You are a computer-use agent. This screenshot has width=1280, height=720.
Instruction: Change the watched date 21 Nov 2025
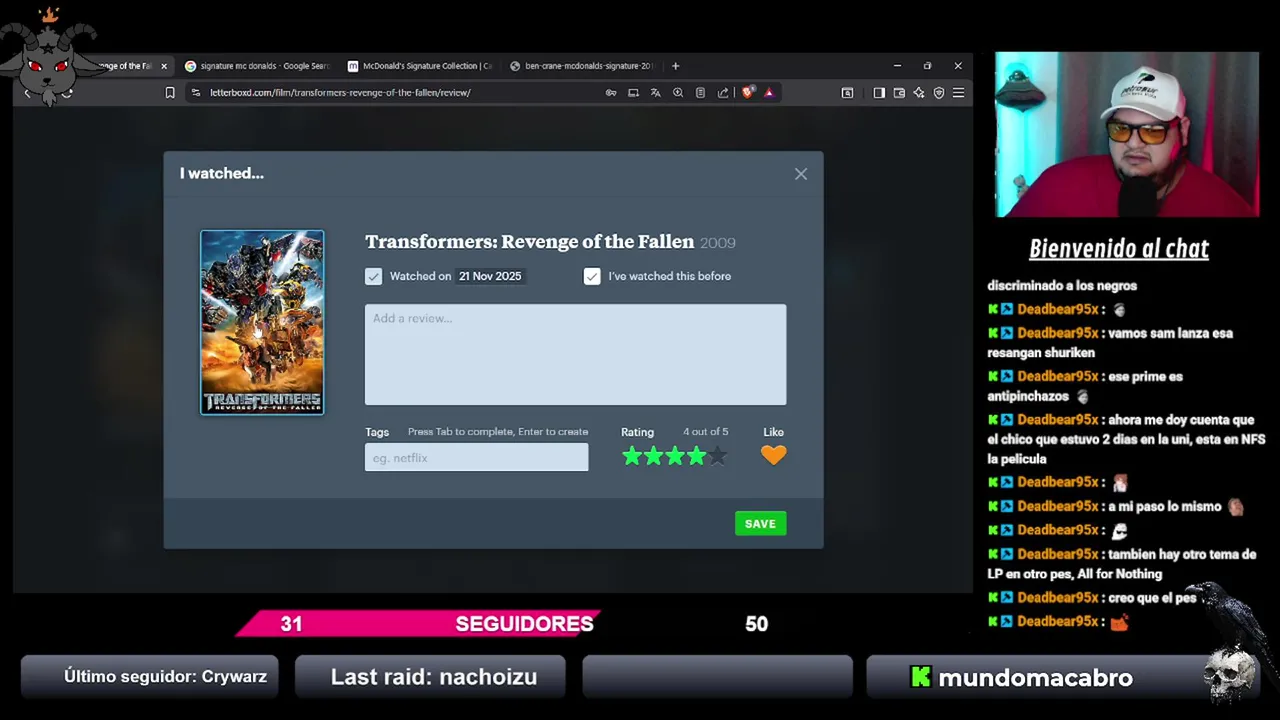[x=490, y=276]
